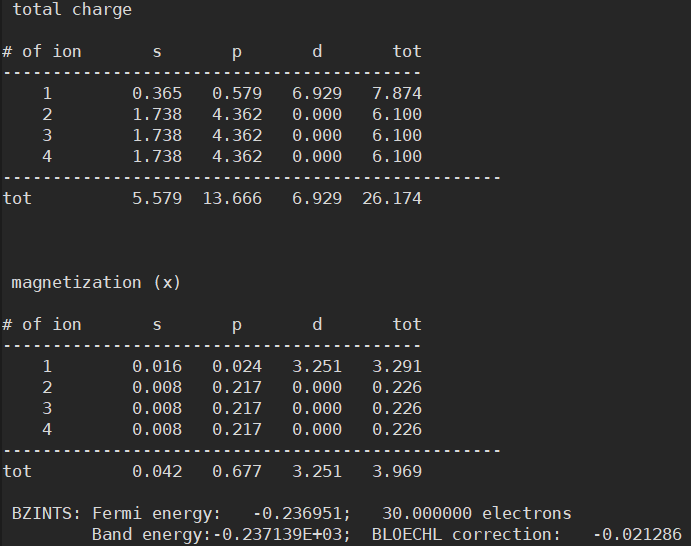Click ion 1 s charge value 0.365

(x=157, y=93)
